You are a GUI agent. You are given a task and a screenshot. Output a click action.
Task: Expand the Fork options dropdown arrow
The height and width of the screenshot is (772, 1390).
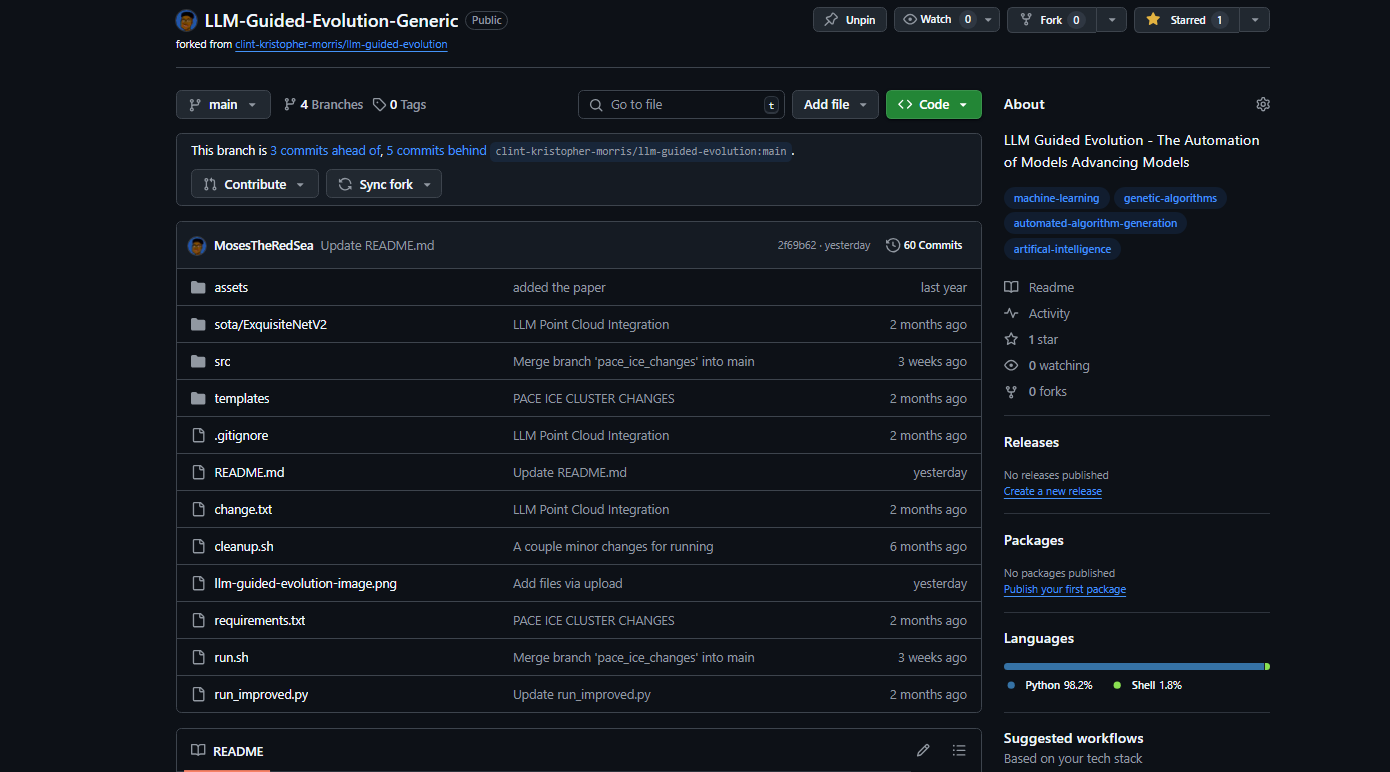(1111, 20)
